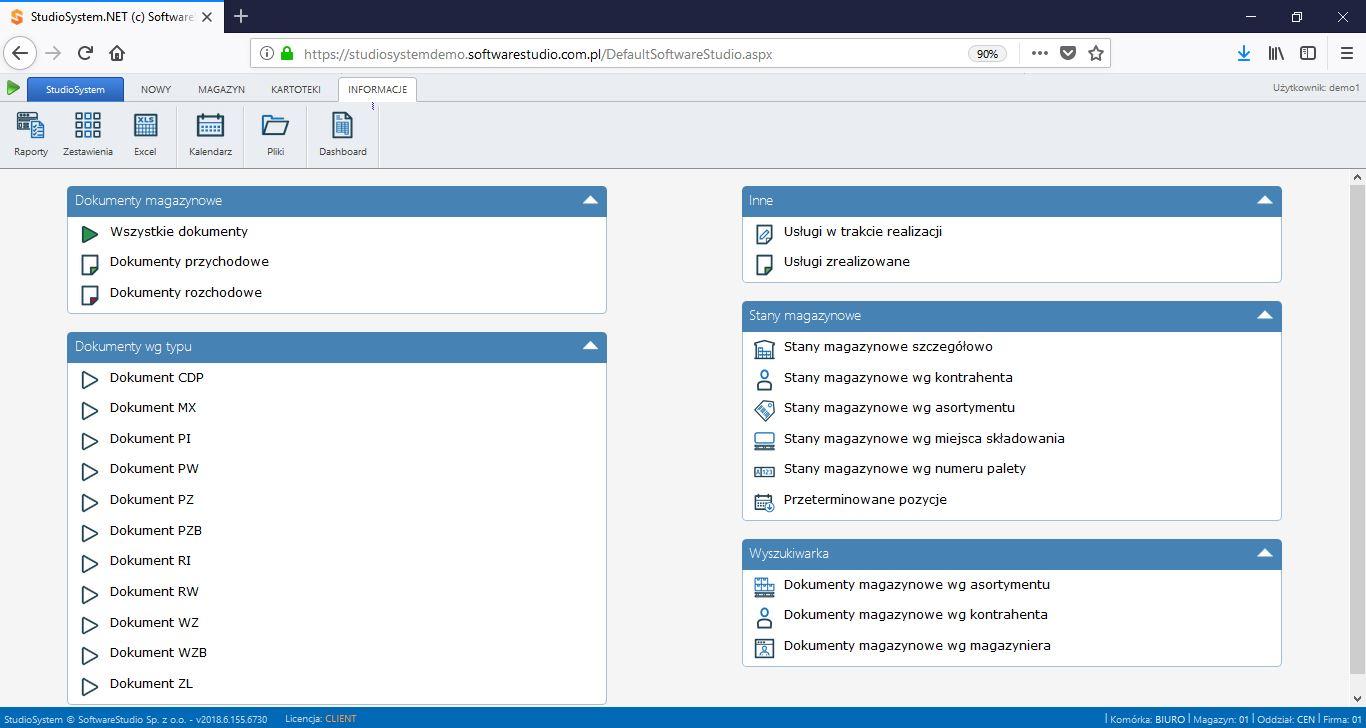Open the browser downloads arrow

[x=1244, y=54]
